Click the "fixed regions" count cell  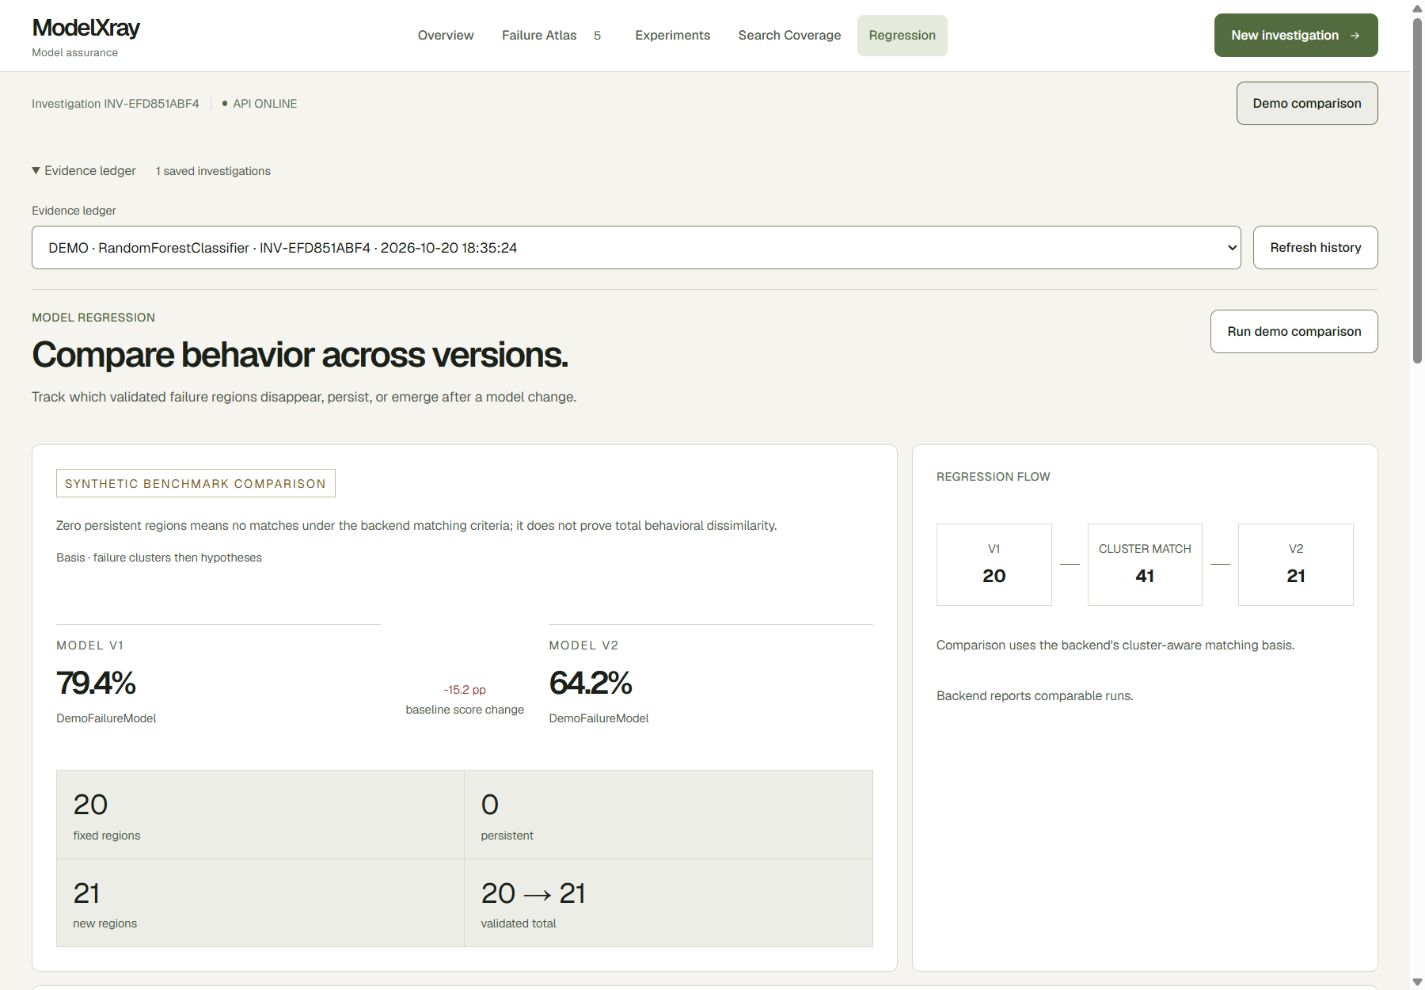[260, 815]
